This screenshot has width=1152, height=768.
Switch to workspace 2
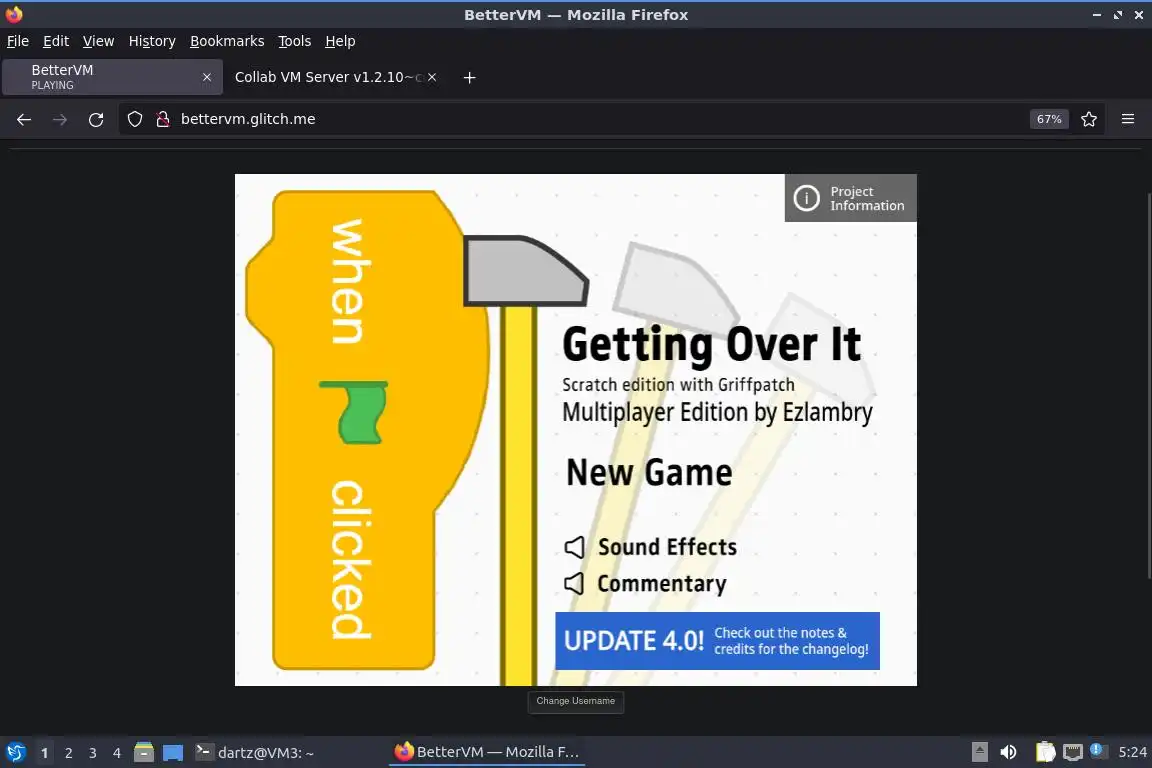(68, 753)
